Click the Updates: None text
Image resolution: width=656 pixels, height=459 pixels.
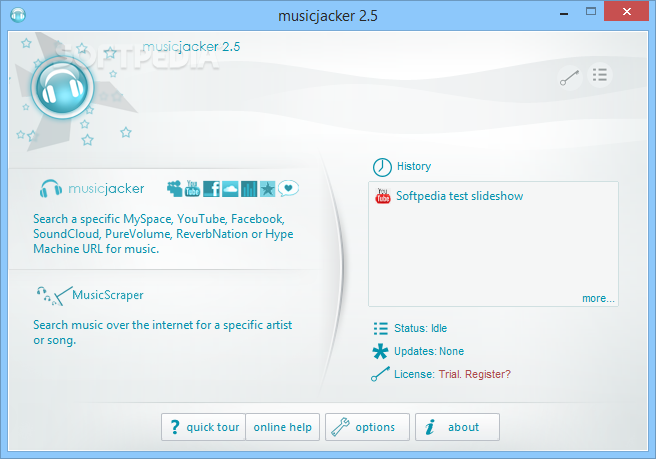[x=429, y=351]
